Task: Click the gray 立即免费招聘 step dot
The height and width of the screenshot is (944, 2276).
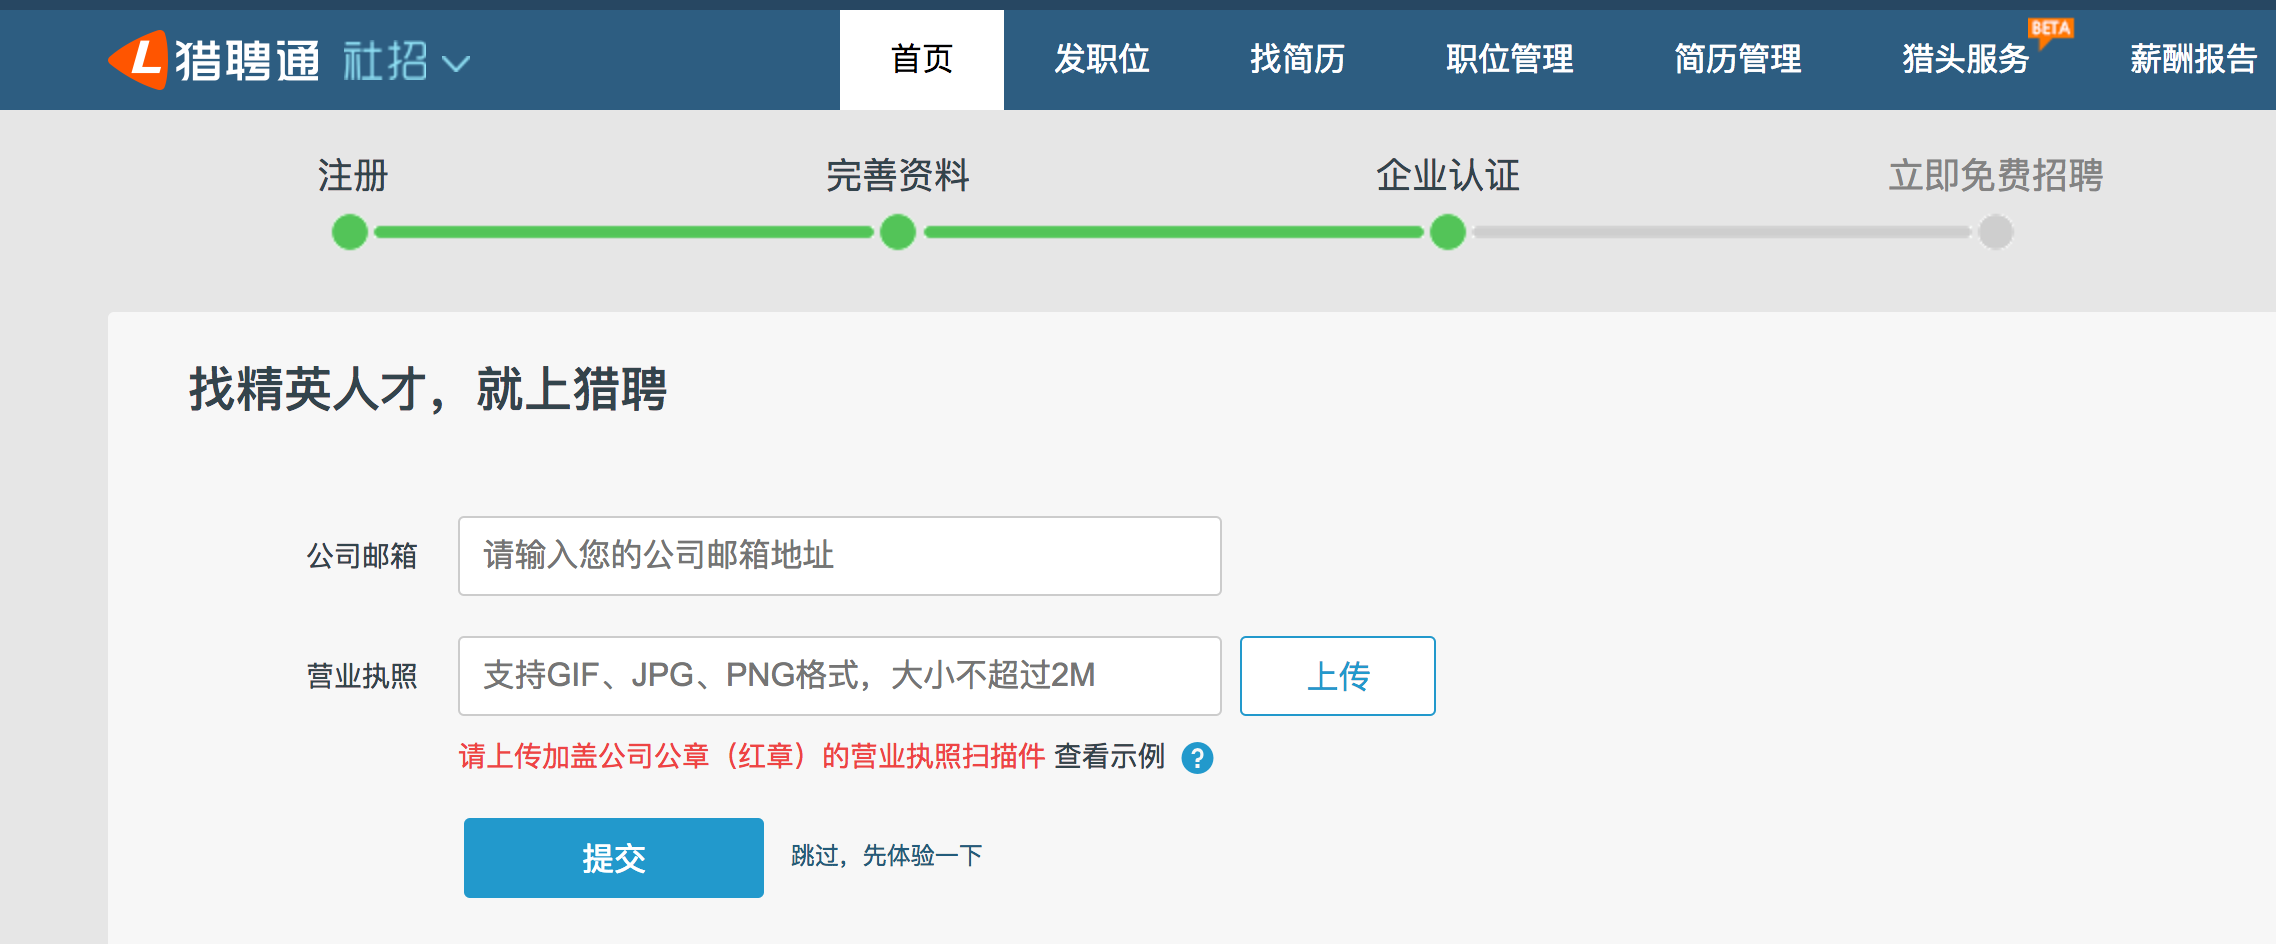Action: (1995, 232)
